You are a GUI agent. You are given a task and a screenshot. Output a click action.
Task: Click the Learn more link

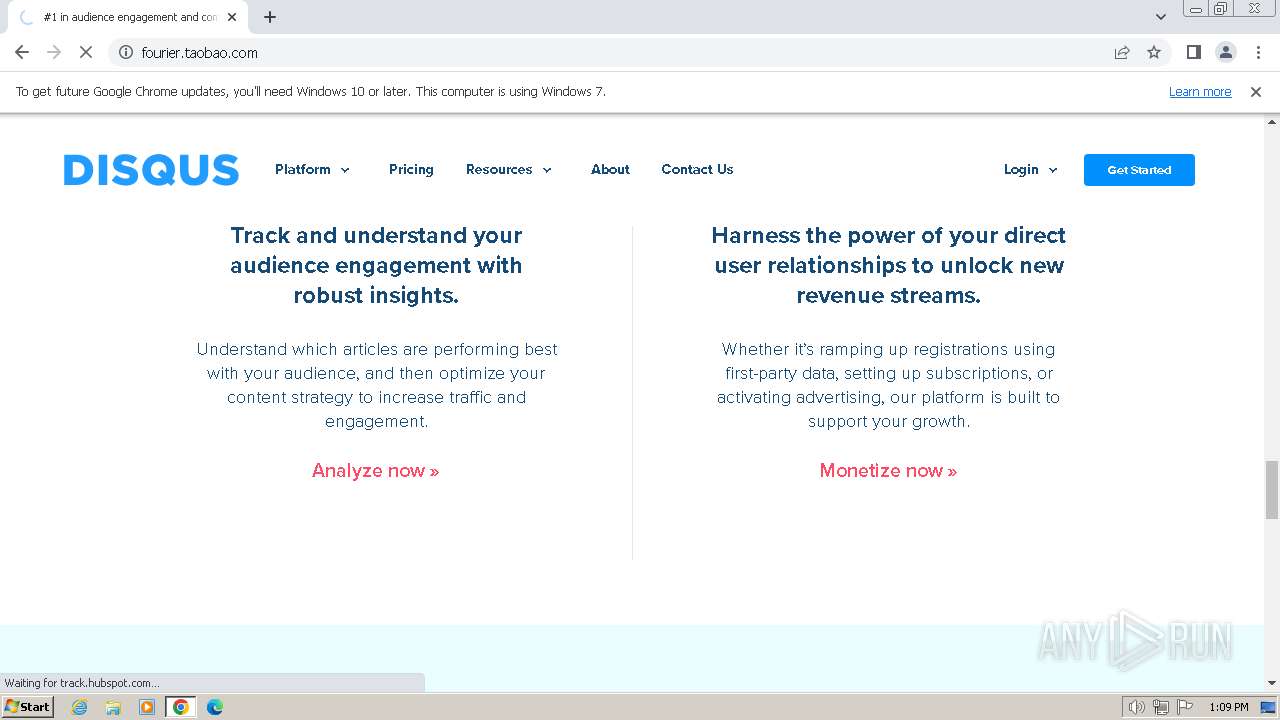(1200, 91)
